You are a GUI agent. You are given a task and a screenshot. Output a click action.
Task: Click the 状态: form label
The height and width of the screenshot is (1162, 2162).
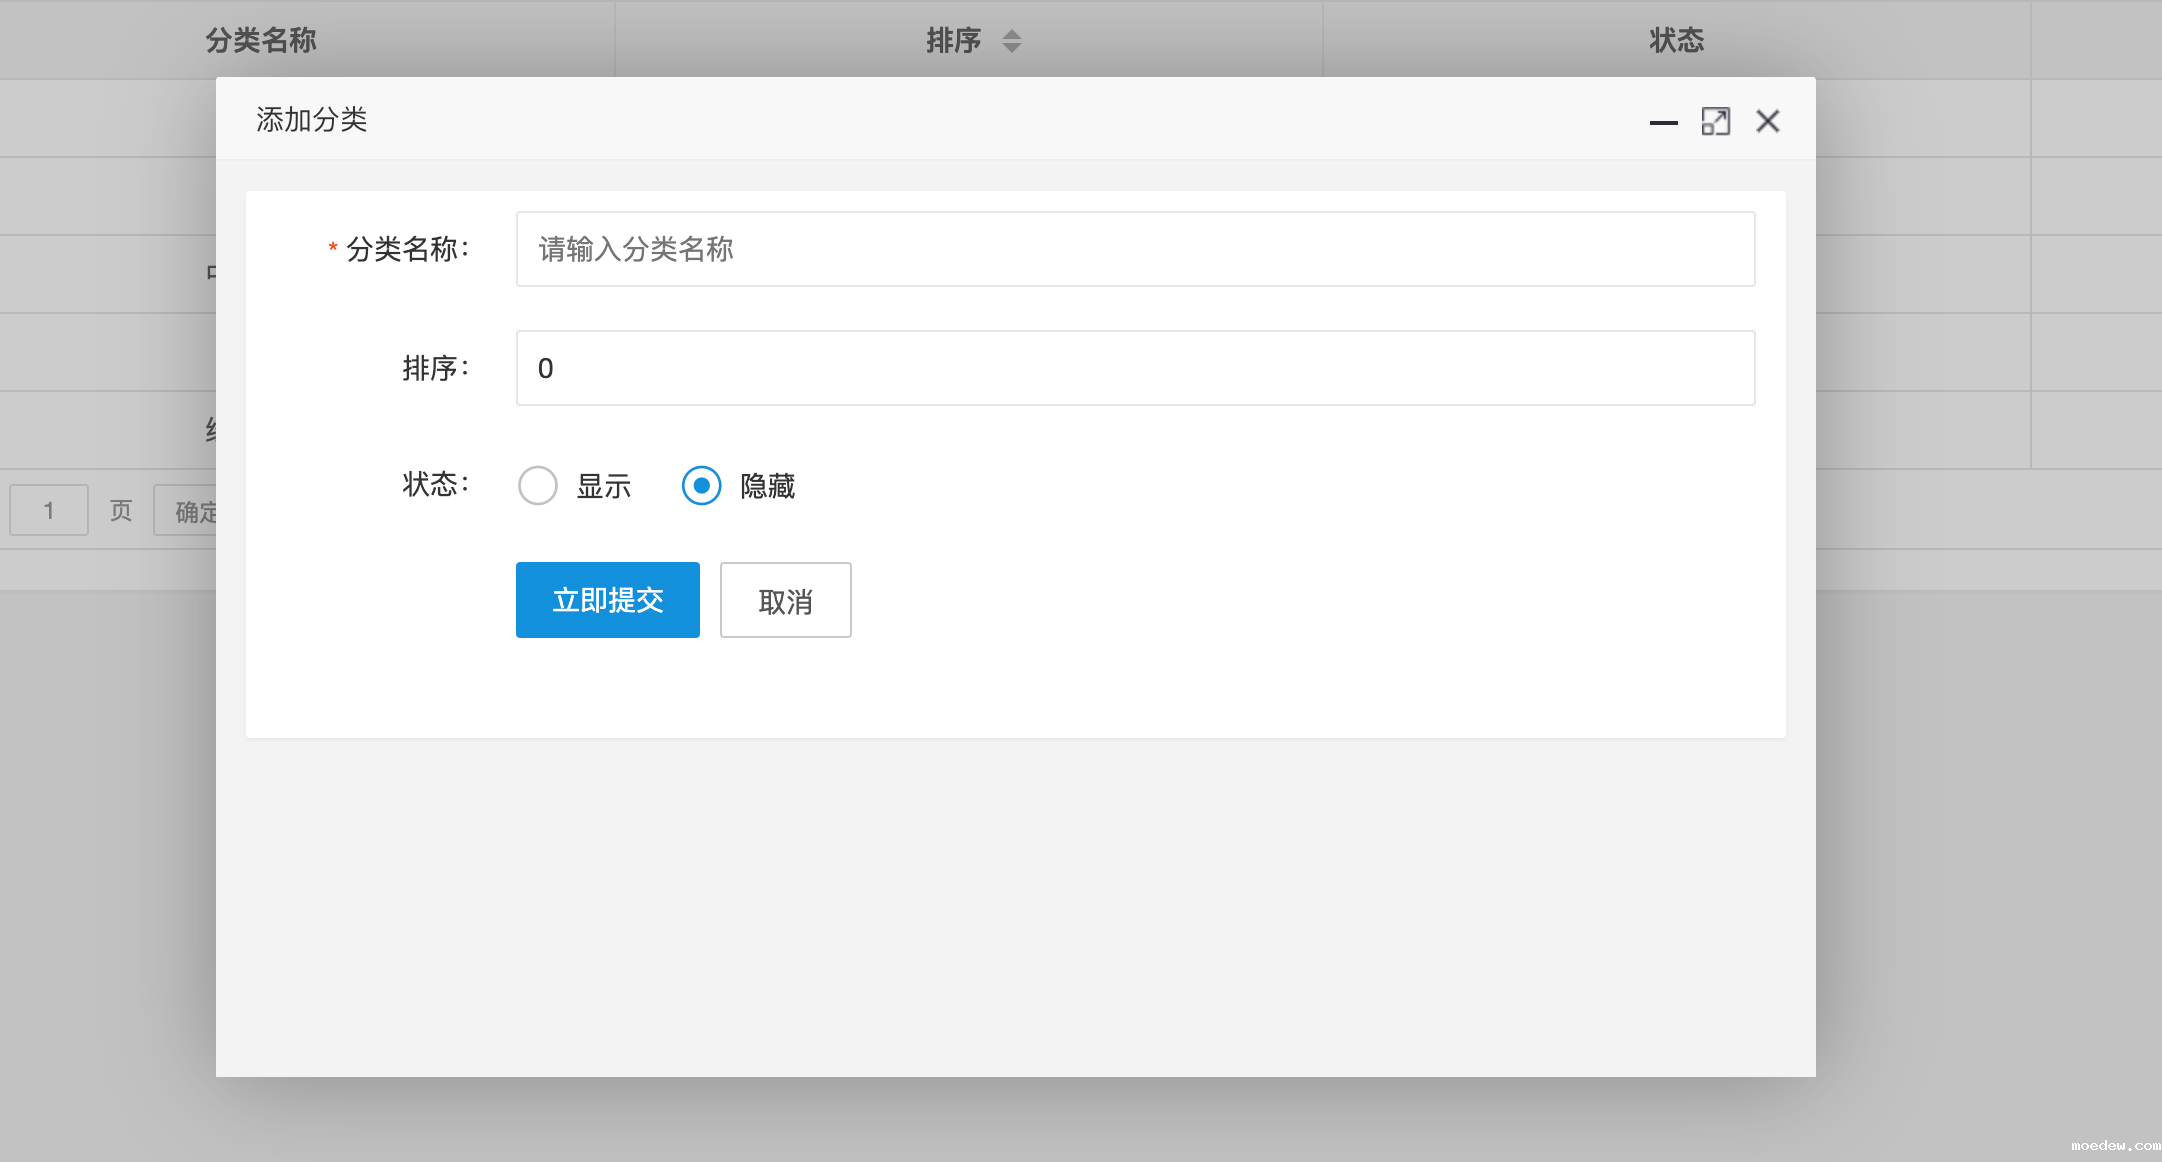click(x=435, y=485)
